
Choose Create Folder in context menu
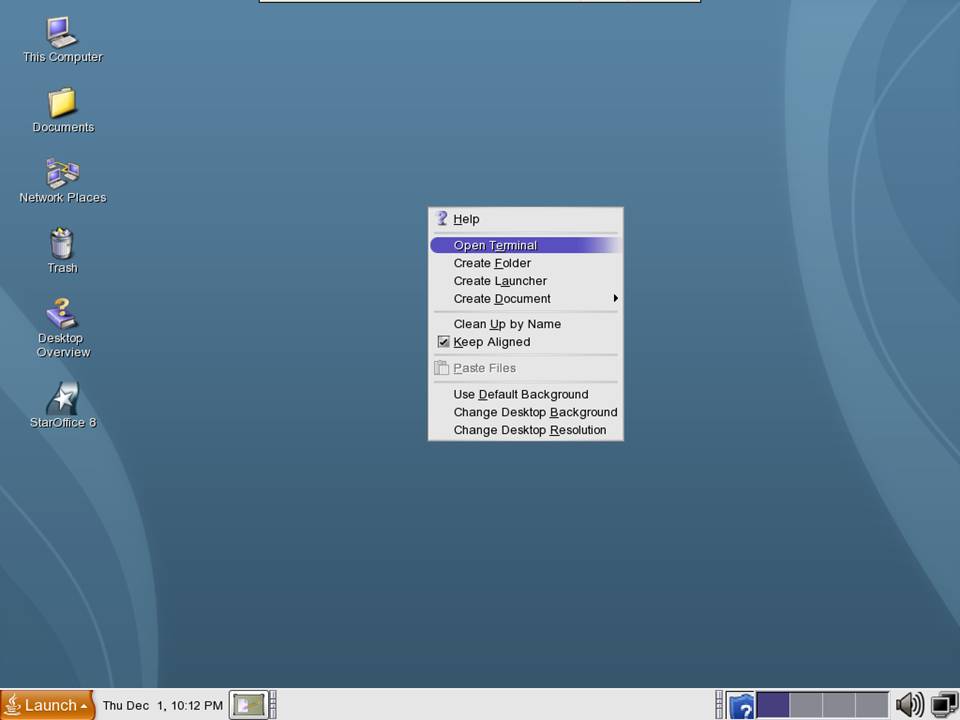click(525, 263)
